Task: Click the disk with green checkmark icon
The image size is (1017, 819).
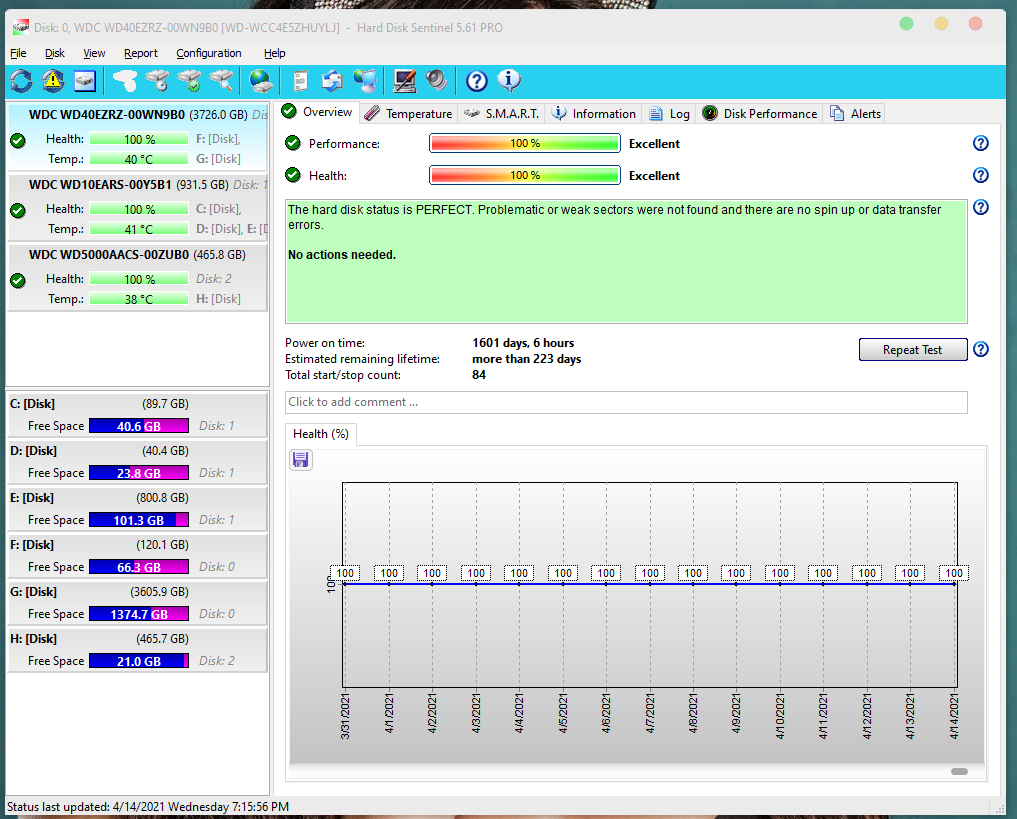Action: point(190,81)
